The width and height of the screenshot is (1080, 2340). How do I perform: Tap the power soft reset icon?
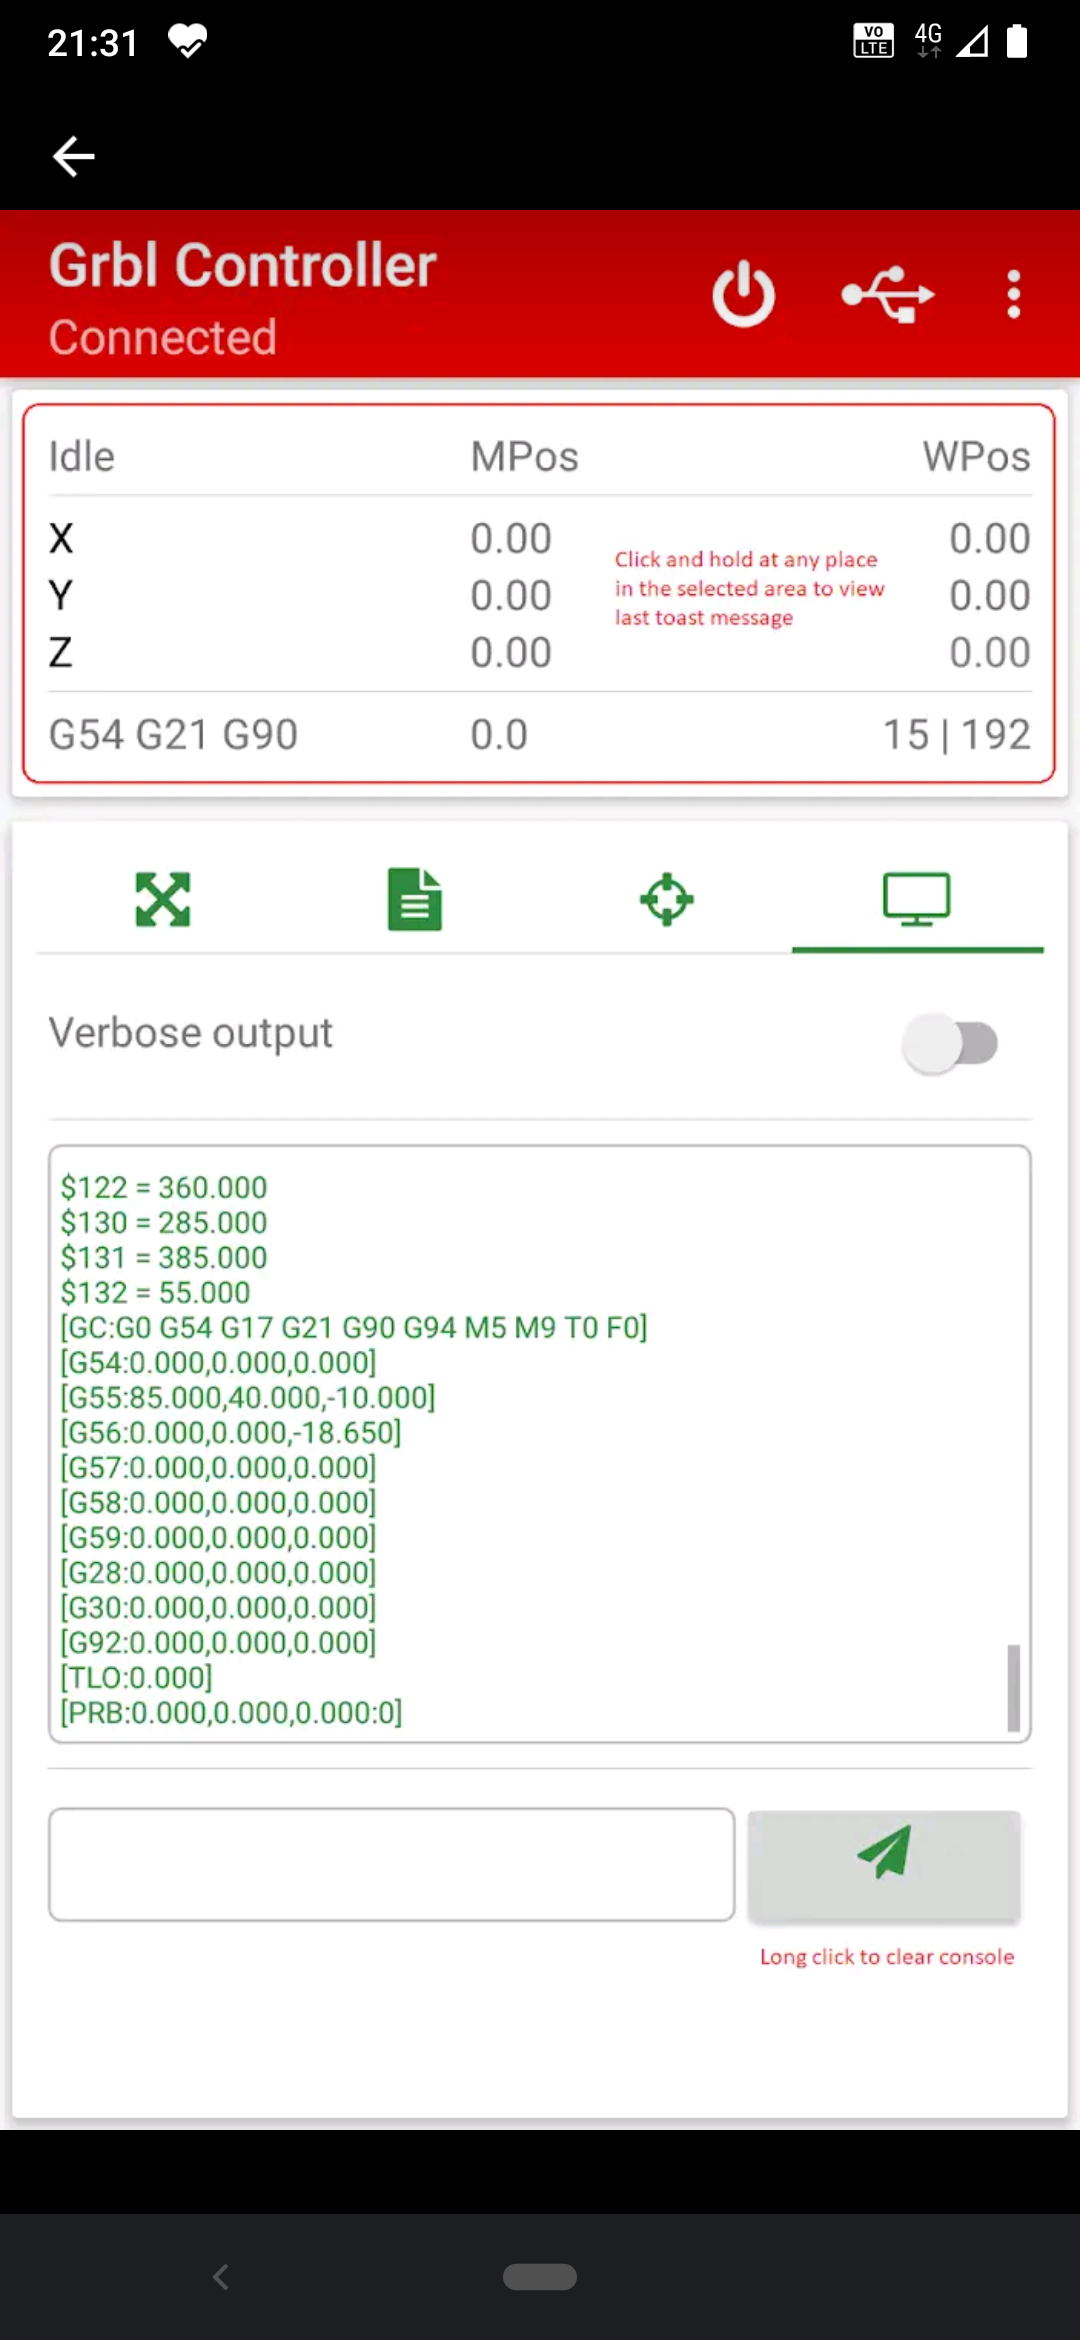click(x=743, y=294)
